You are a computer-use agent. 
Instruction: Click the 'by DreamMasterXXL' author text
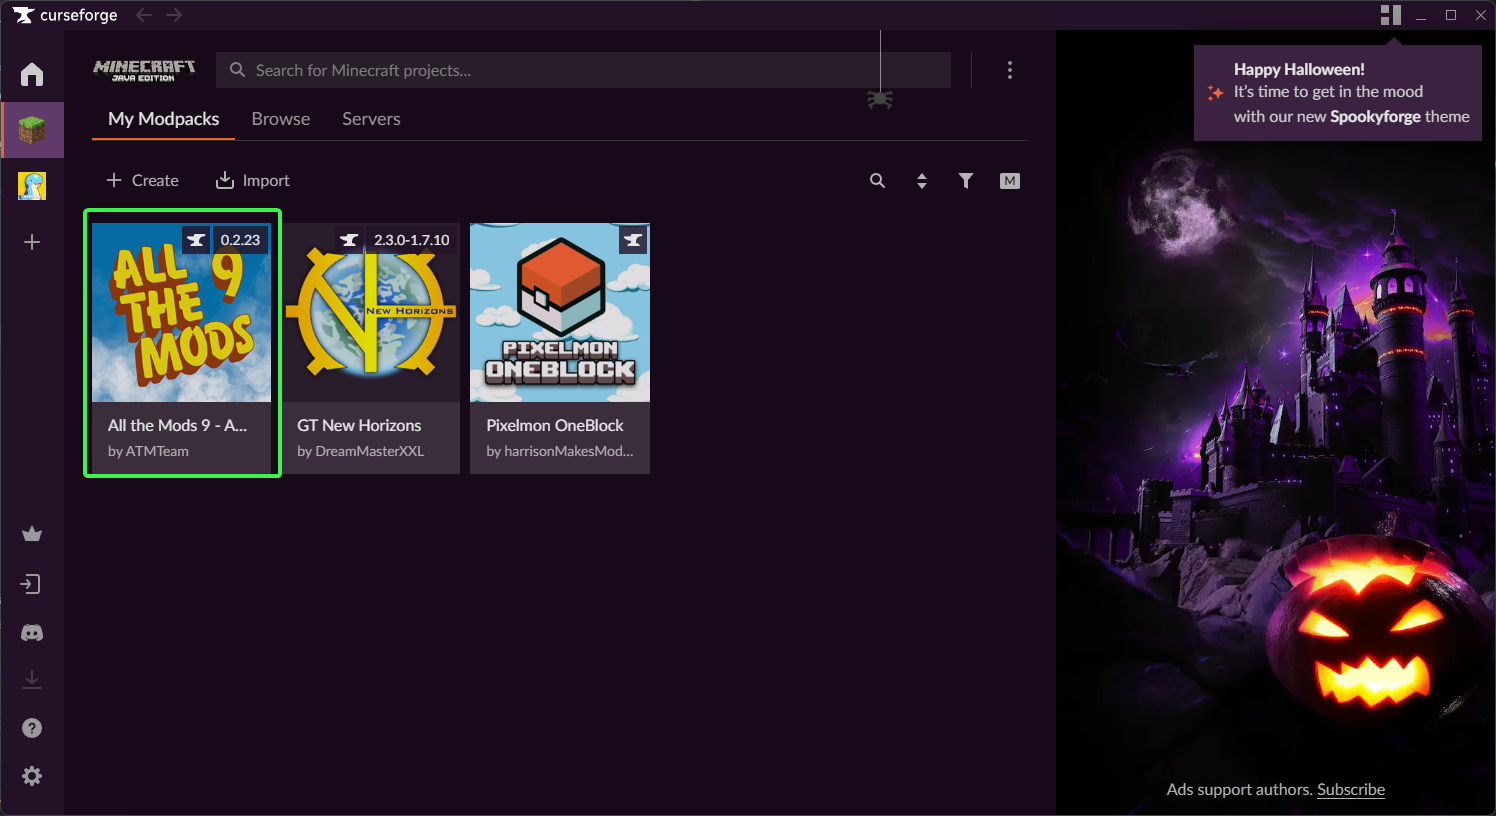[360, 451]
